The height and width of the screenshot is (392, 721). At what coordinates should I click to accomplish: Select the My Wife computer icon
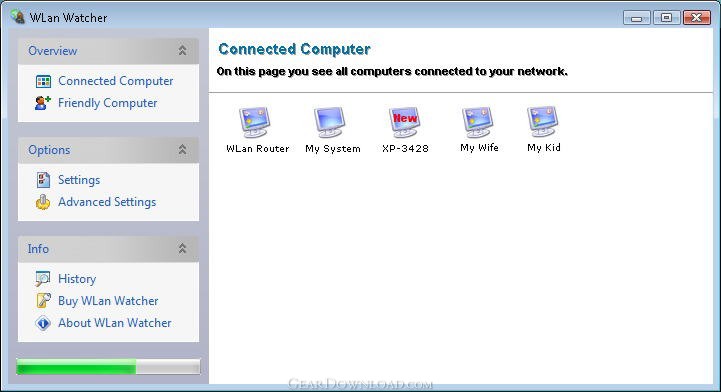click(x=478, y=122)
